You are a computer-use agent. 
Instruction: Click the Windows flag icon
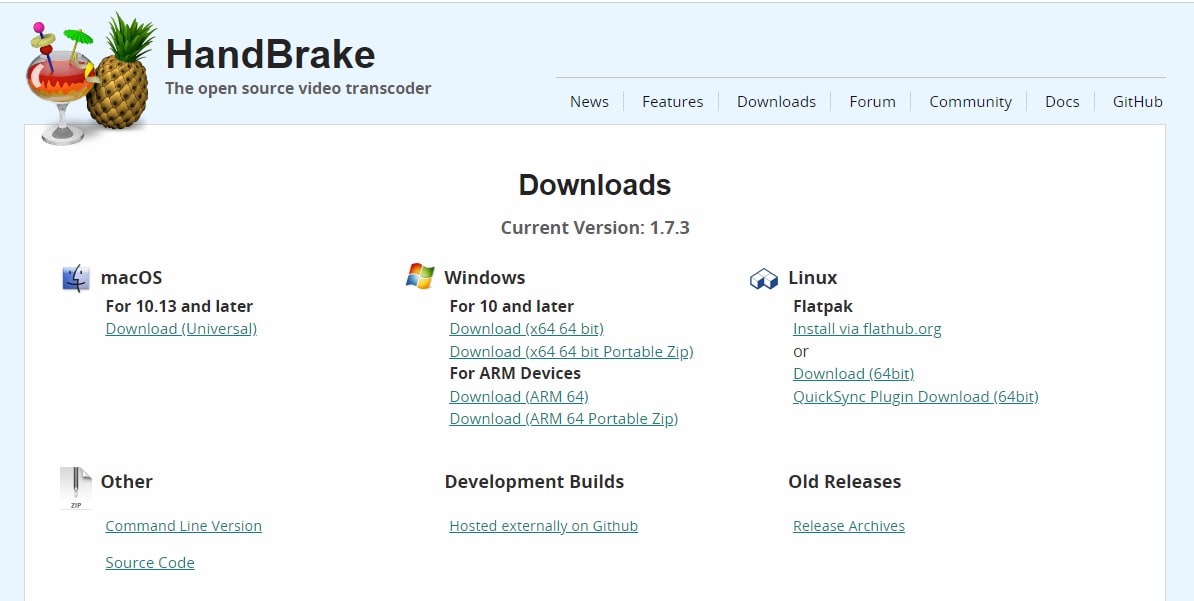point(420,277)
